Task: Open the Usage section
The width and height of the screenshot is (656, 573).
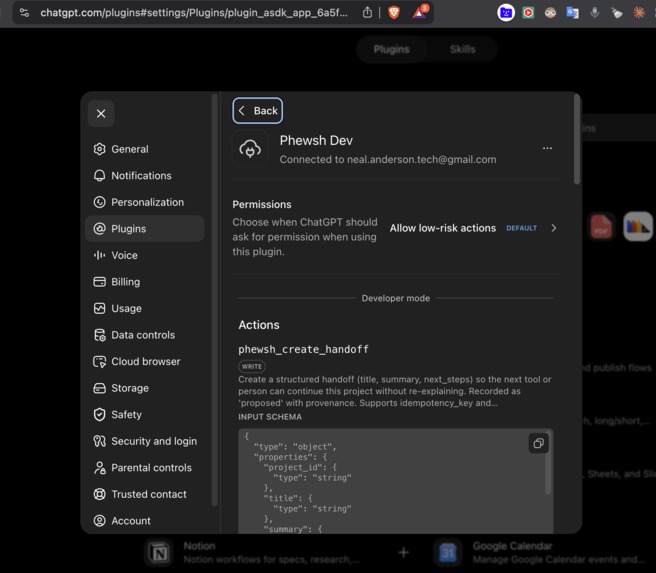Action: [144, 309]
